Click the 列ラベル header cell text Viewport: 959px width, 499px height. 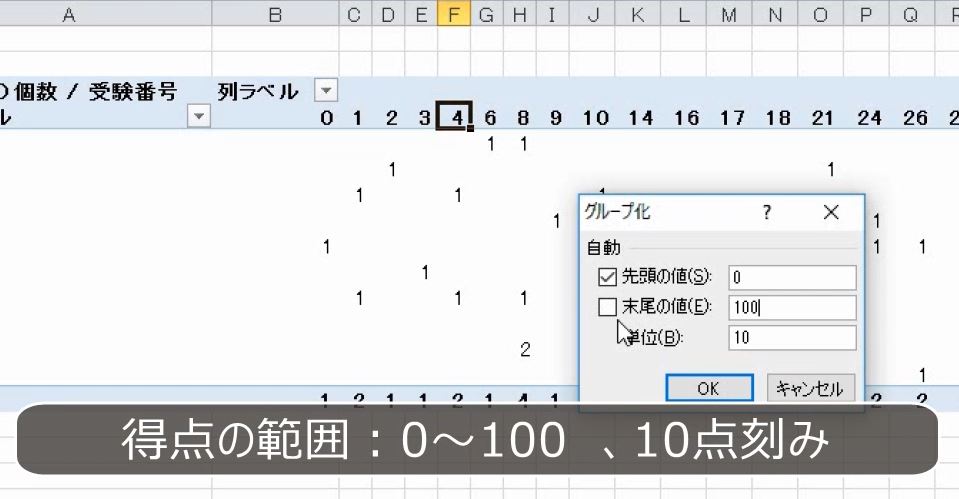pyautogui.click(x=258, y=92)
